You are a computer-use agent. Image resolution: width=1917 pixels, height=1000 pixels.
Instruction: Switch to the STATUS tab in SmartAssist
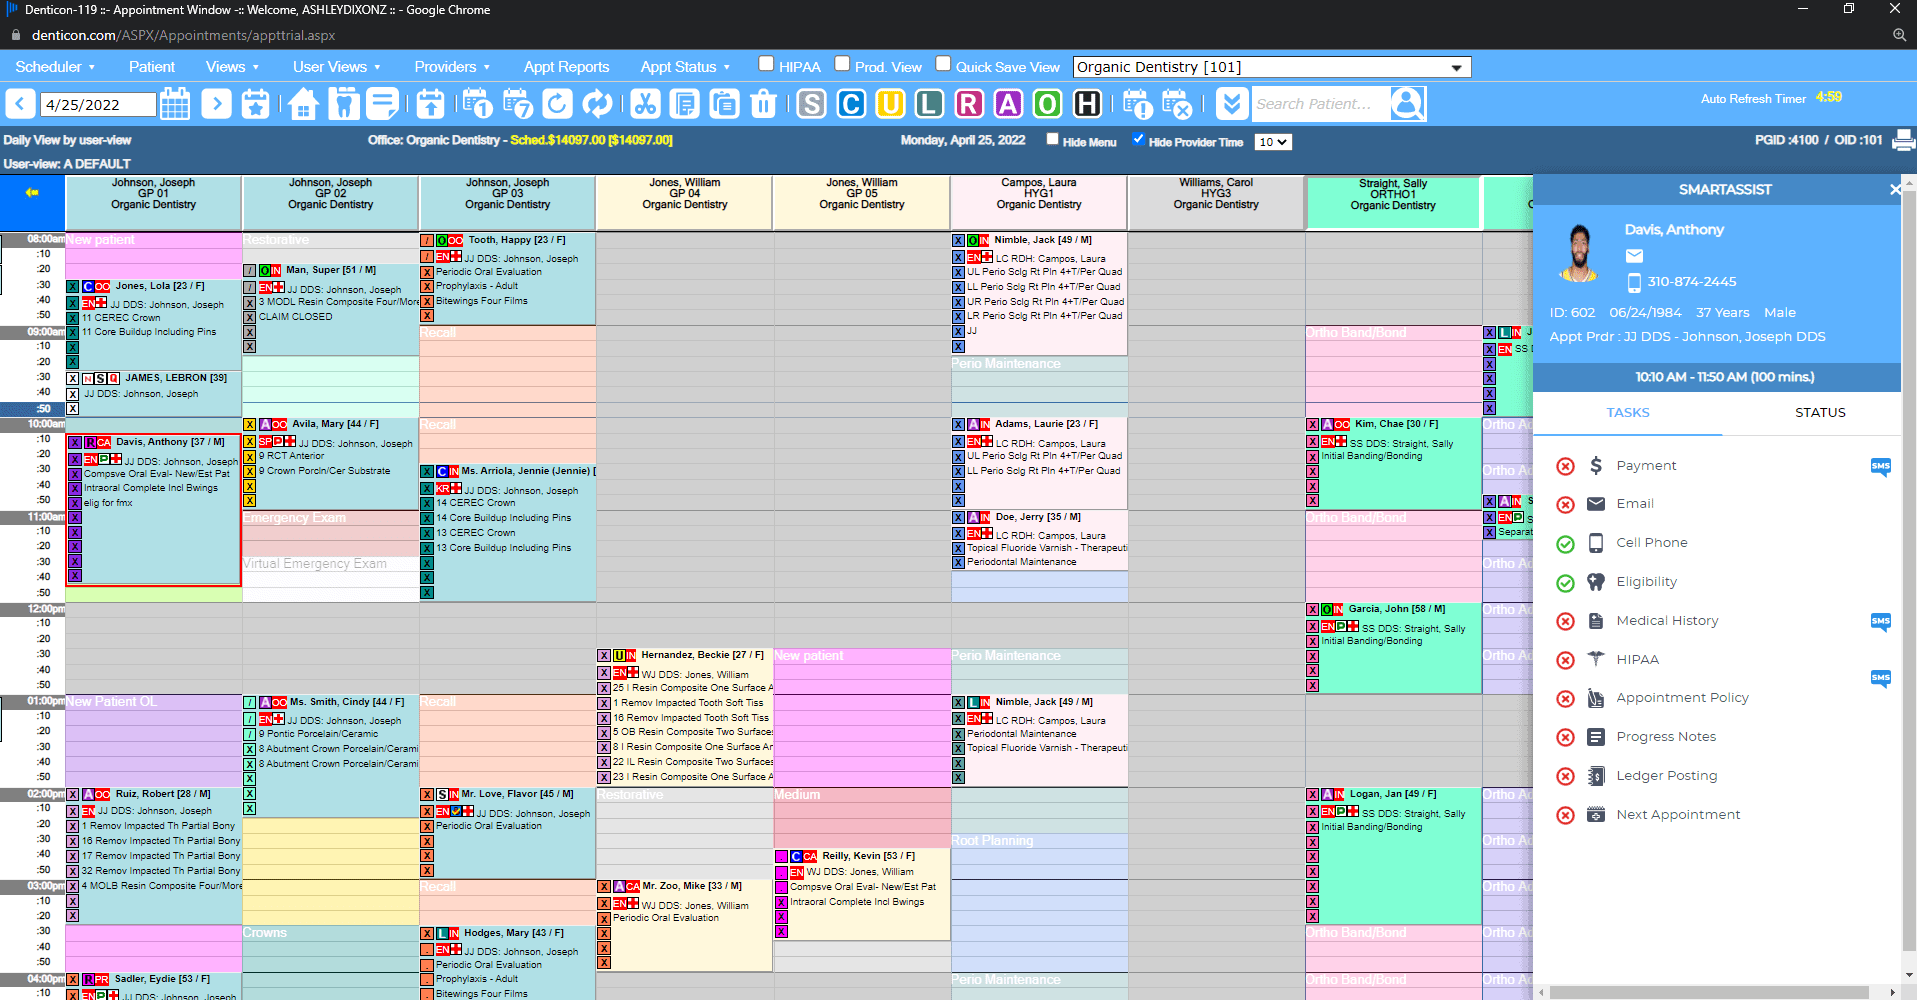pos(1820,413)
